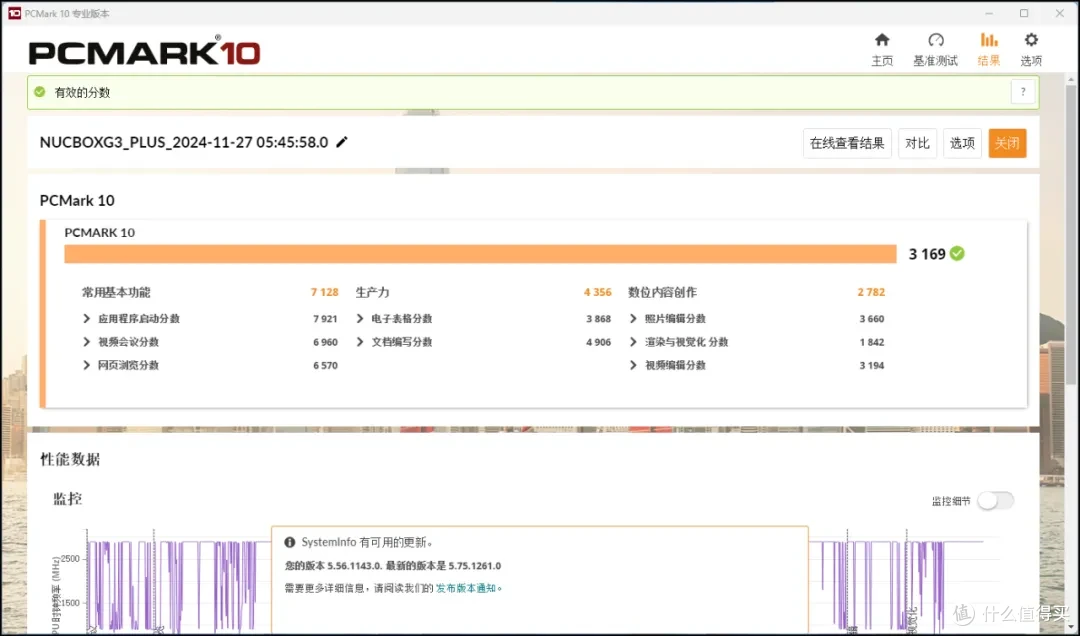Open 在线查看结果 button
This screenshot has height=636, width=1080.
coord(847,143)
